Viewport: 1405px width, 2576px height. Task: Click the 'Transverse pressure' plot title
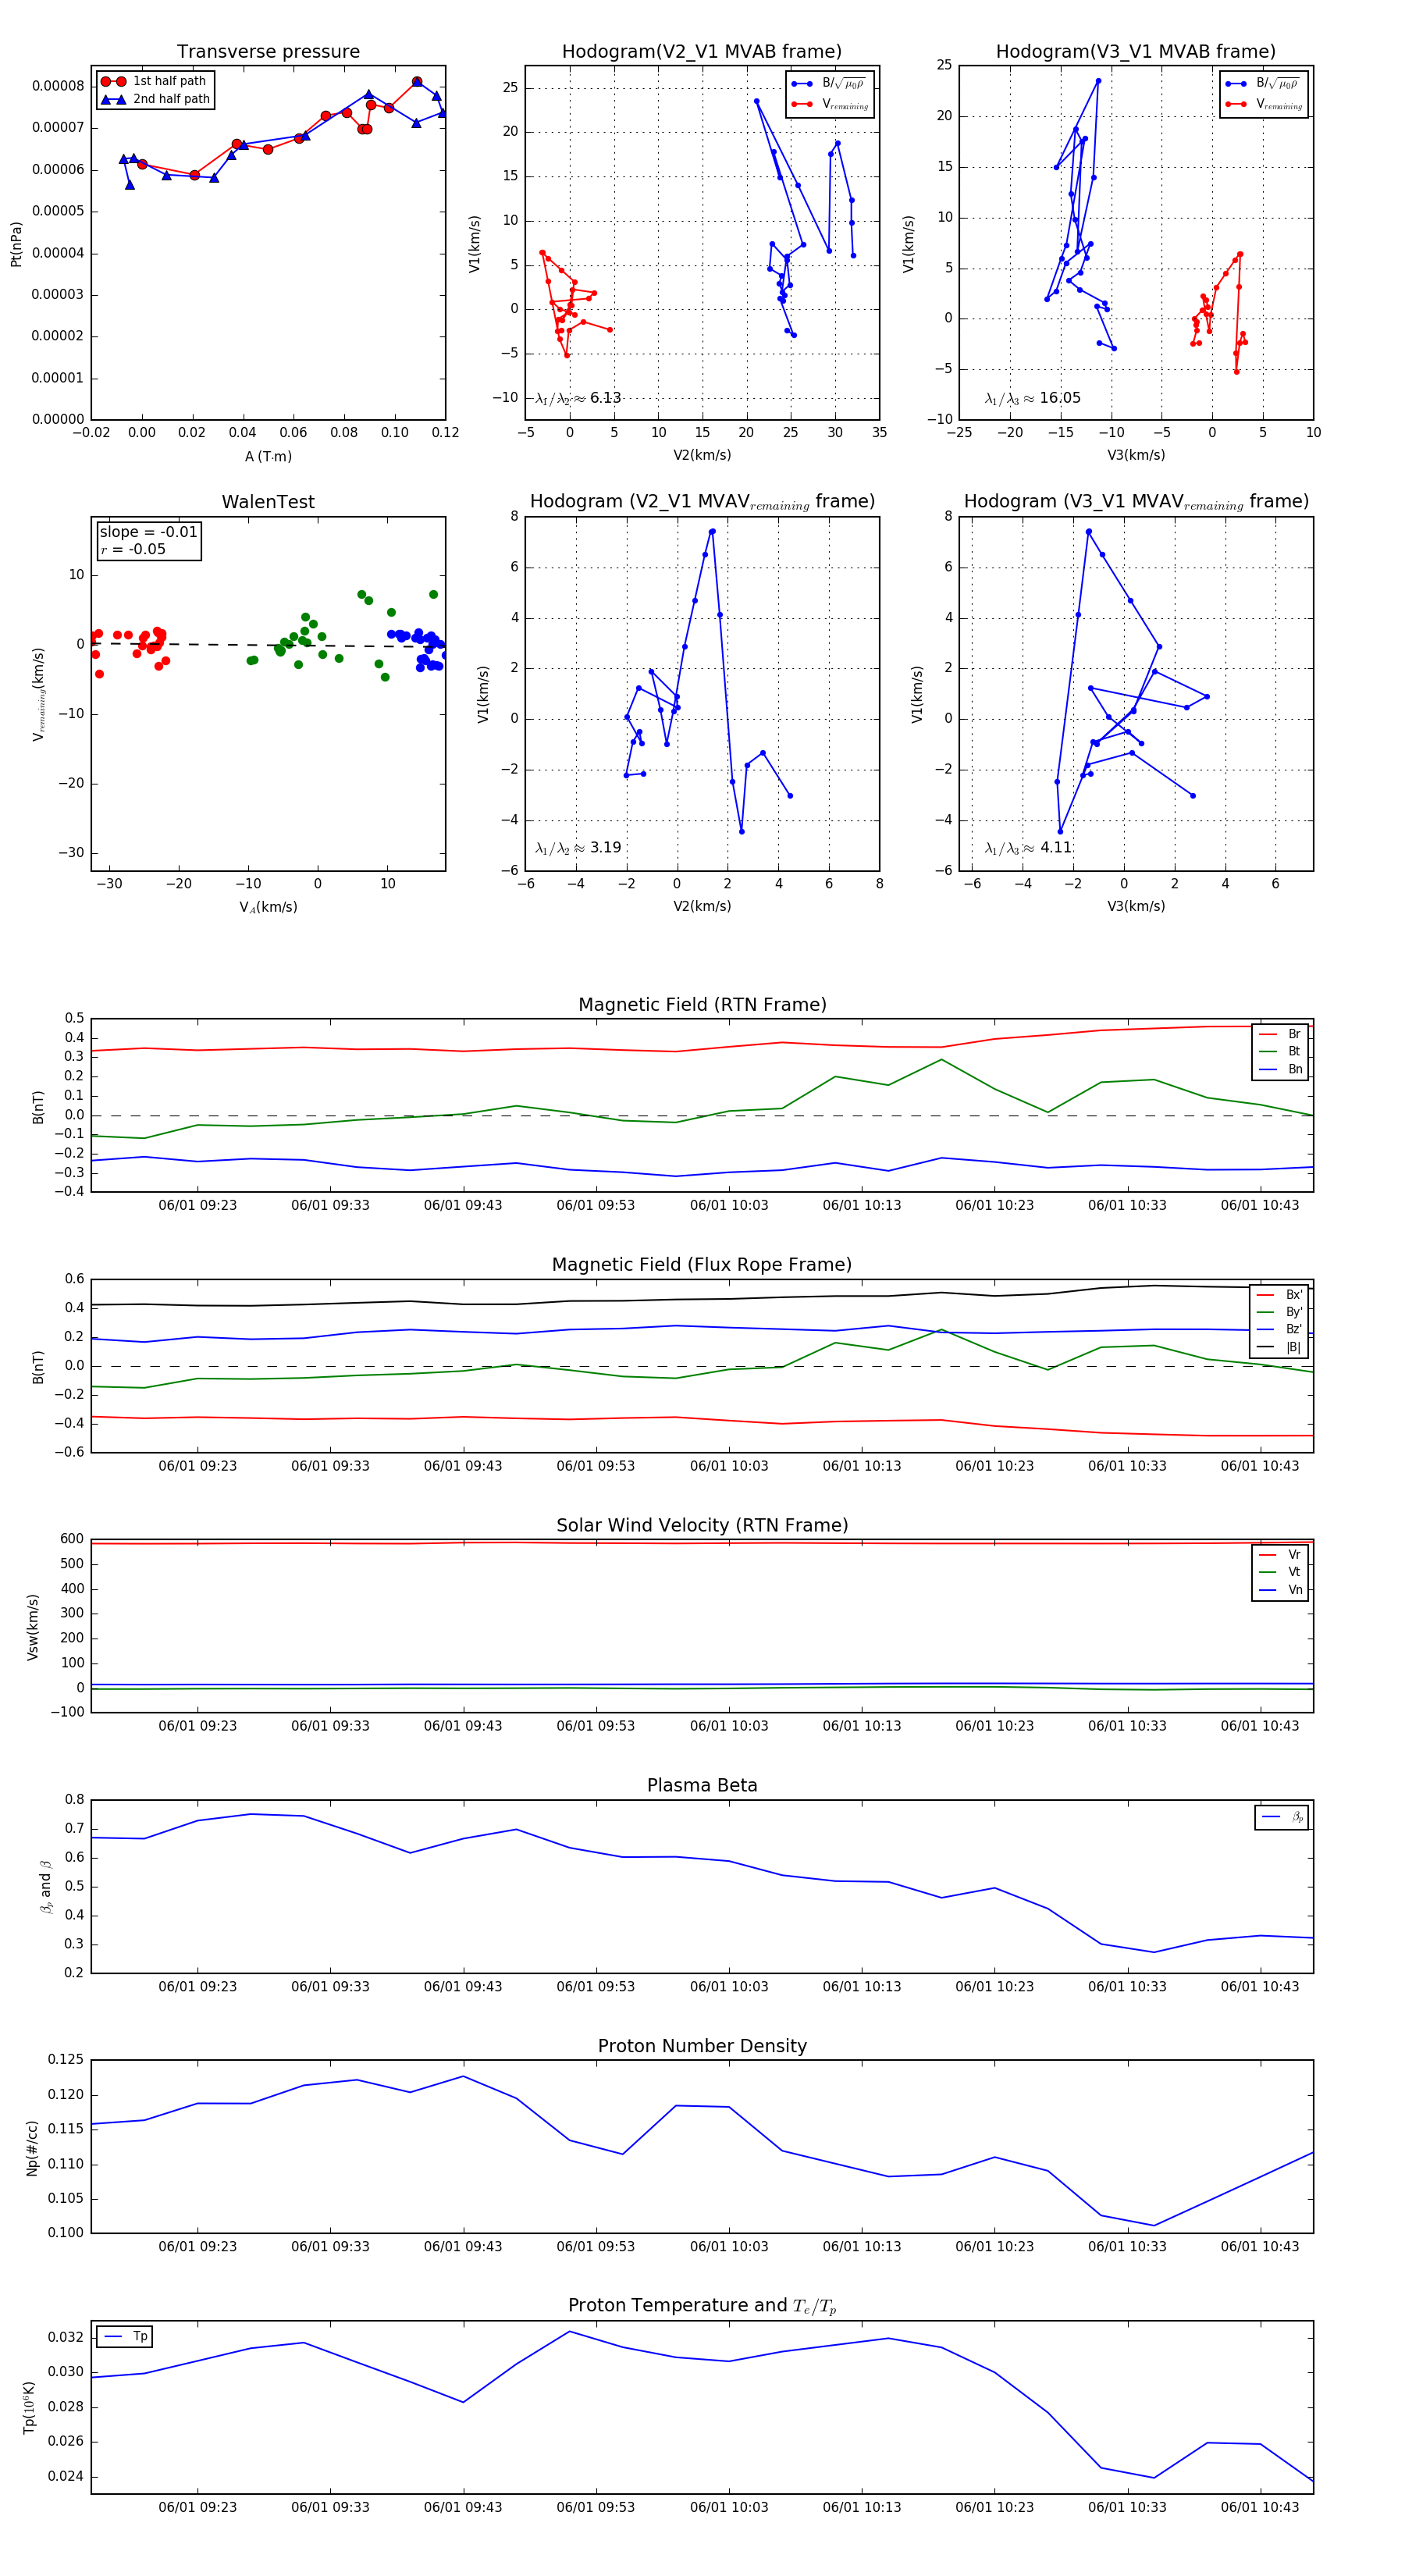point(268,52)
